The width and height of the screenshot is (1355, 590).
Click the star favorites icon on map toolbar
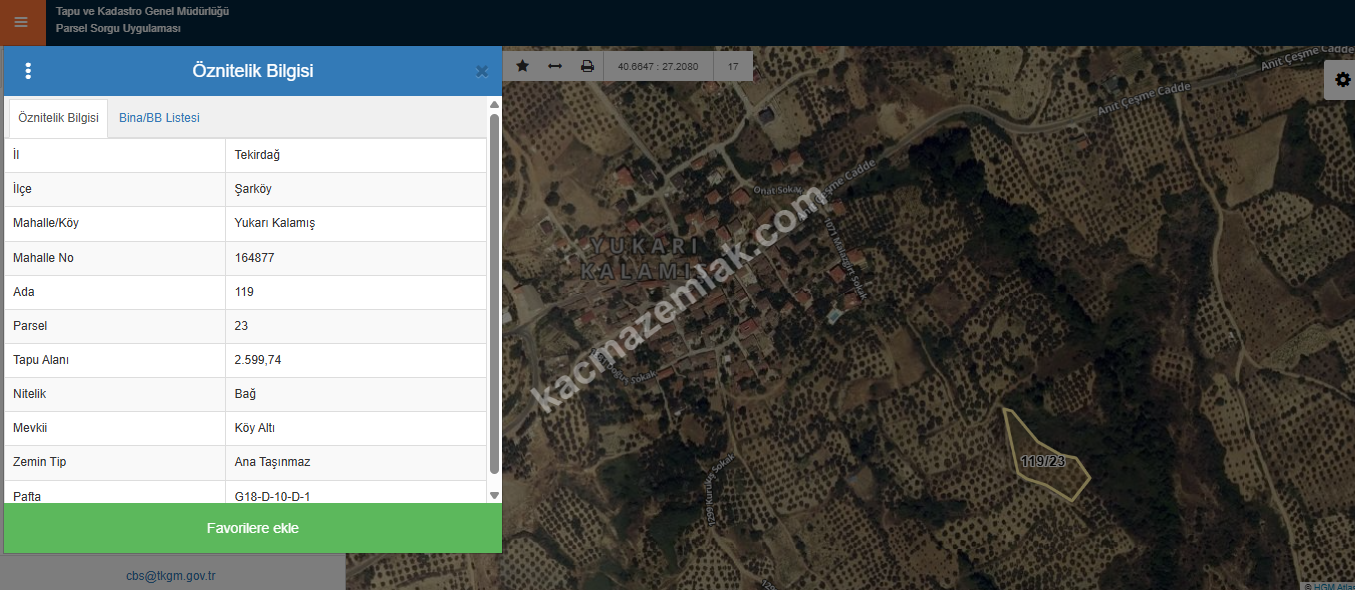pyautogui.click(x=522, y=66)
